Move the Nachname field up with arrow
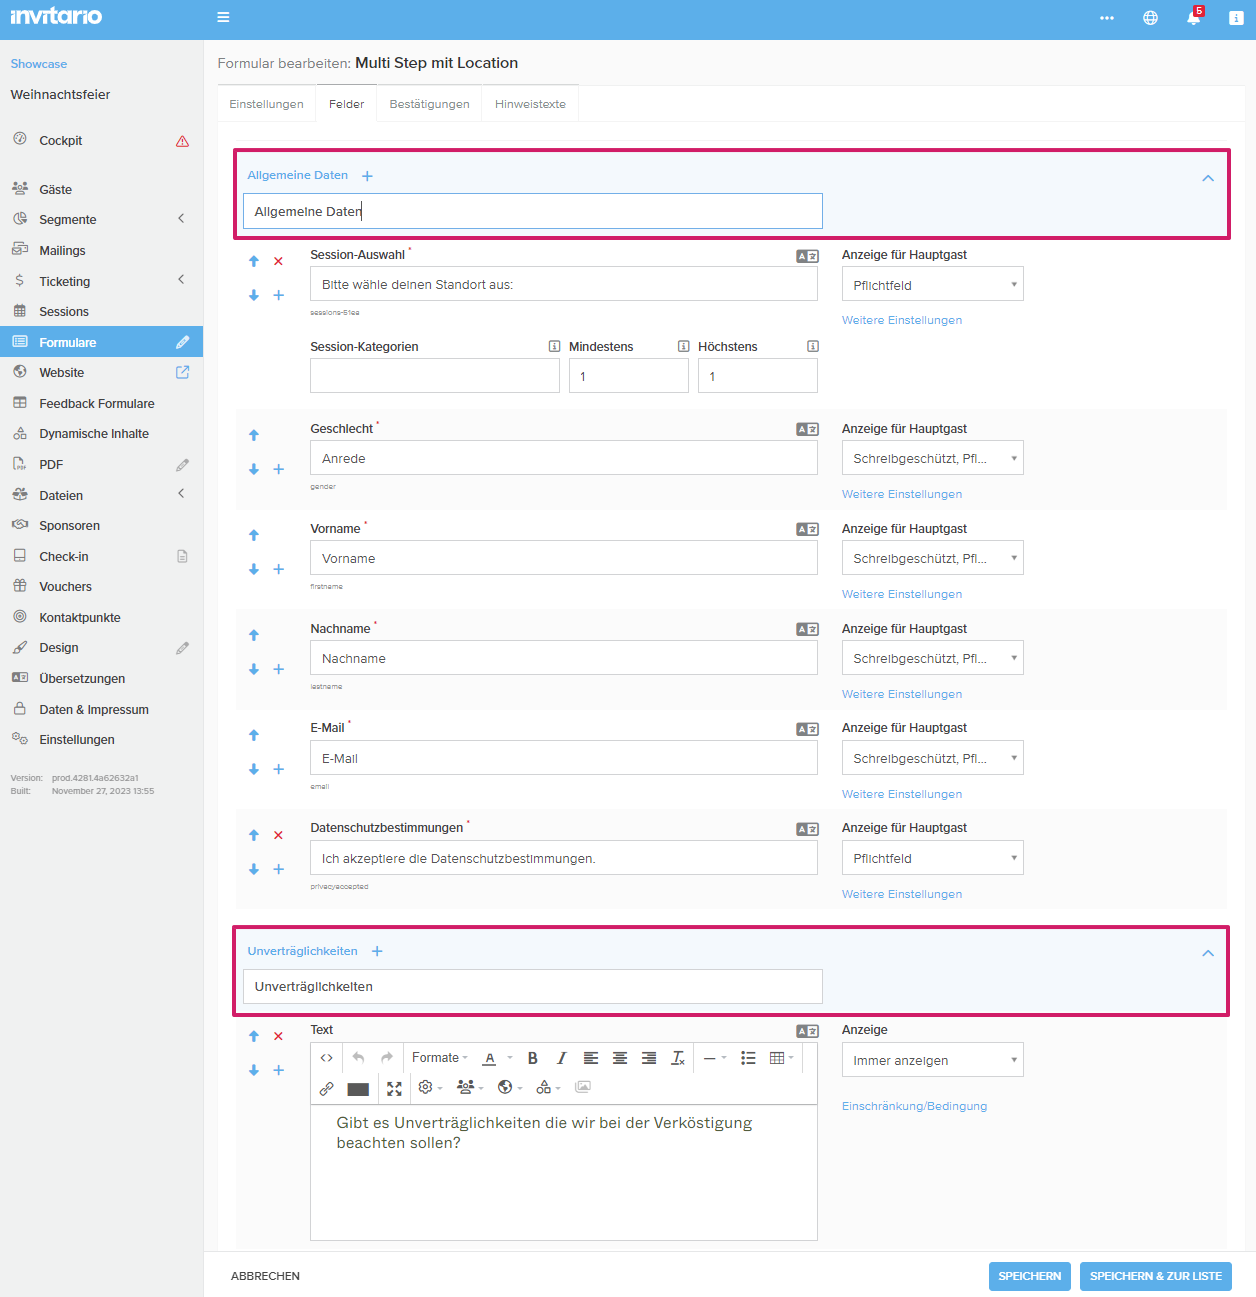Viewport: 1256px width, 1297px height. [x=254, y=635]
